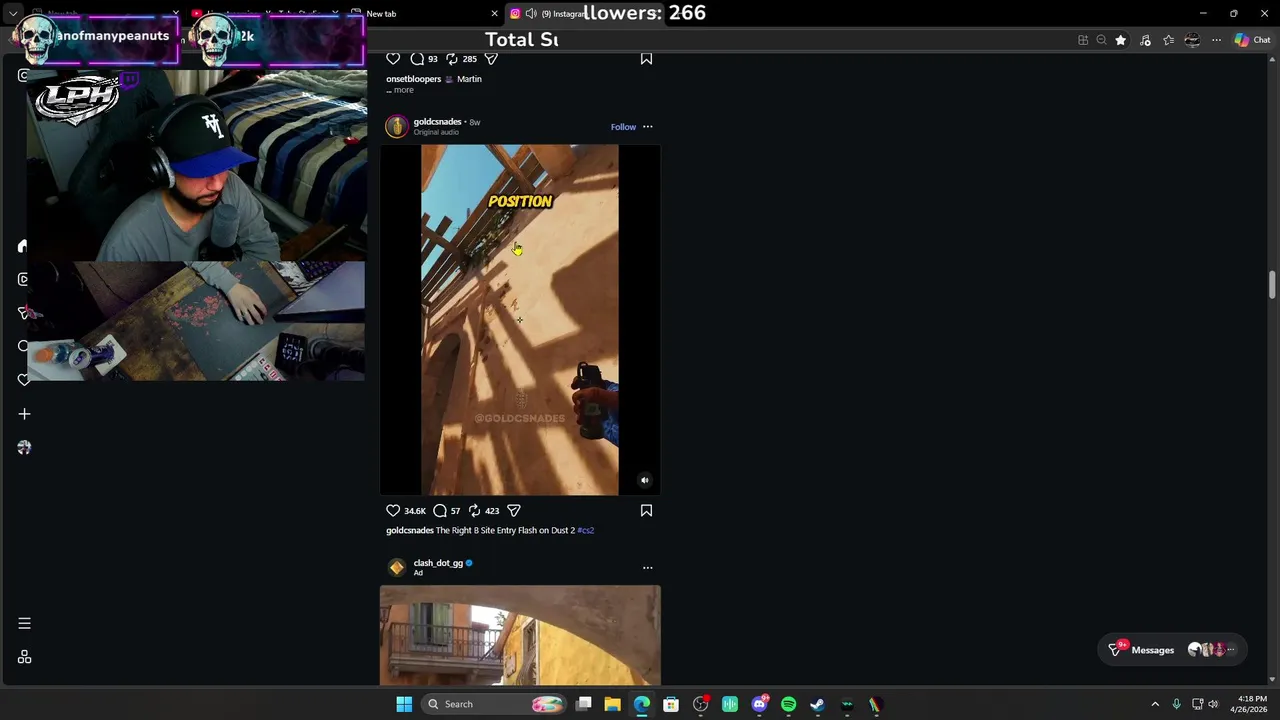Open the Windows Start menu
The height and width of the screenshot is (720, 1280).
[x=404, y=704]
